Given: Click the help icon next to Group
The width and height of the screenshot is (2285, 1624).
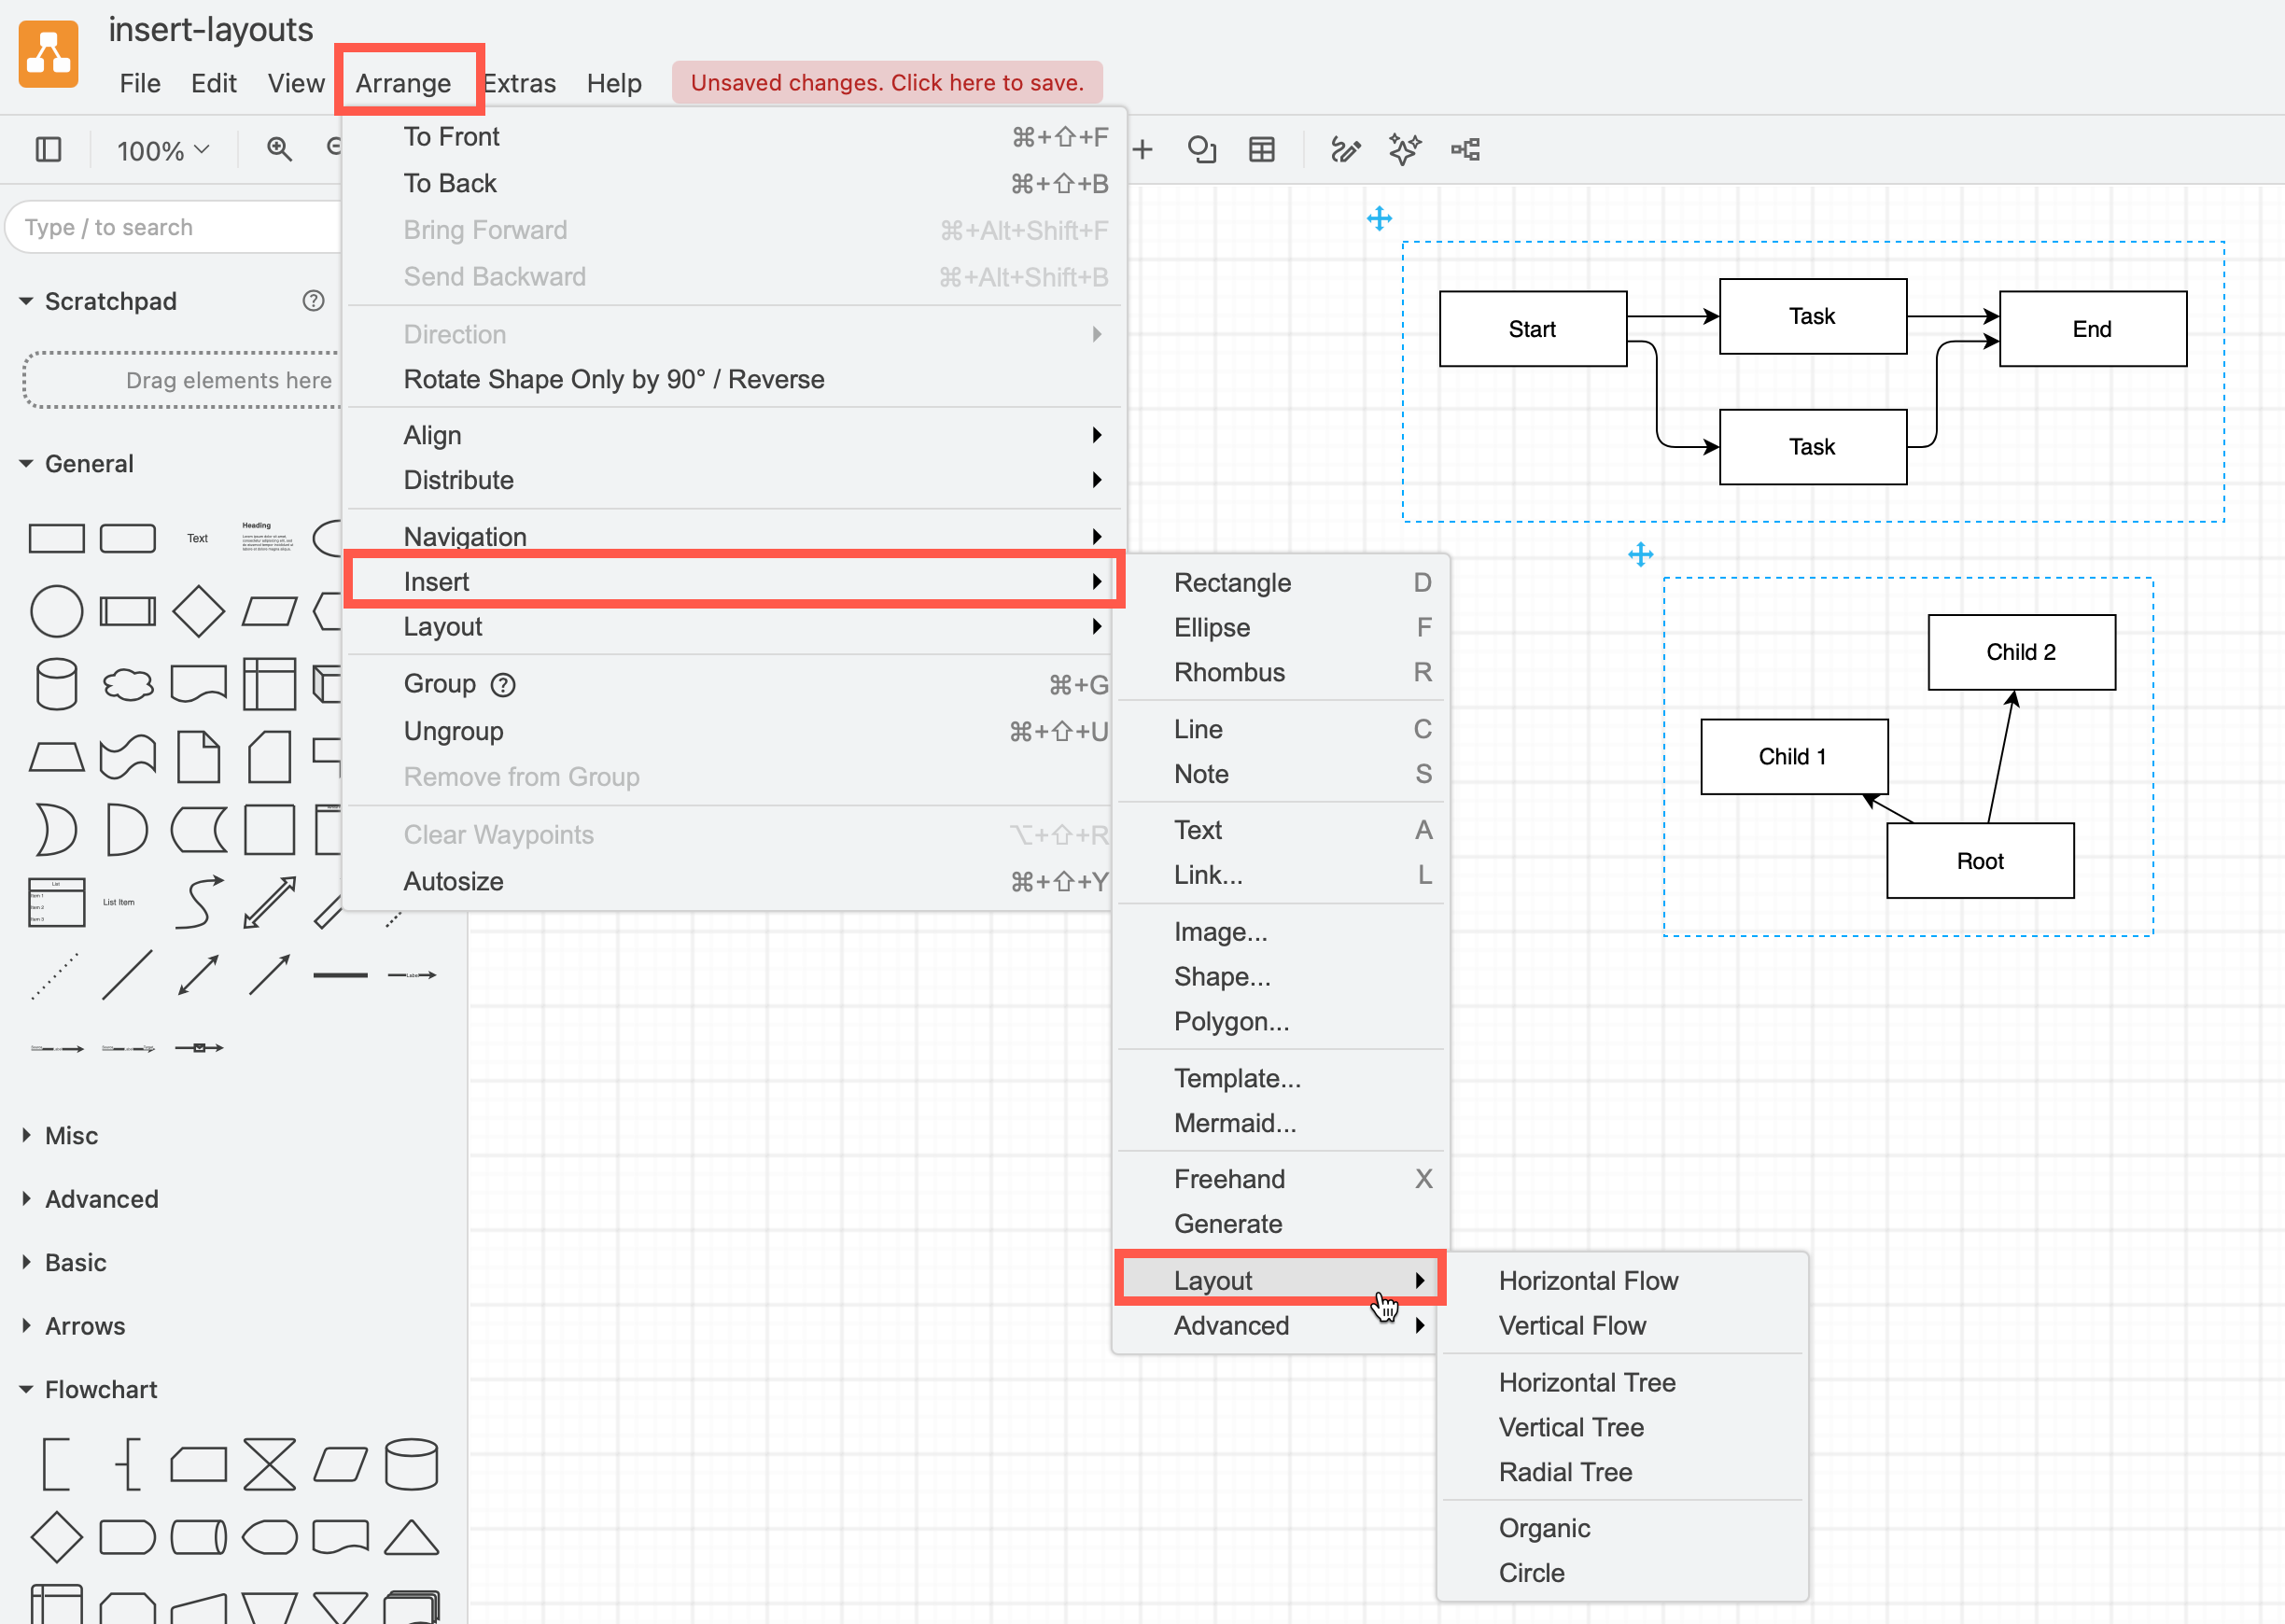Looking at the screenshot, I should tap(503, 685).
